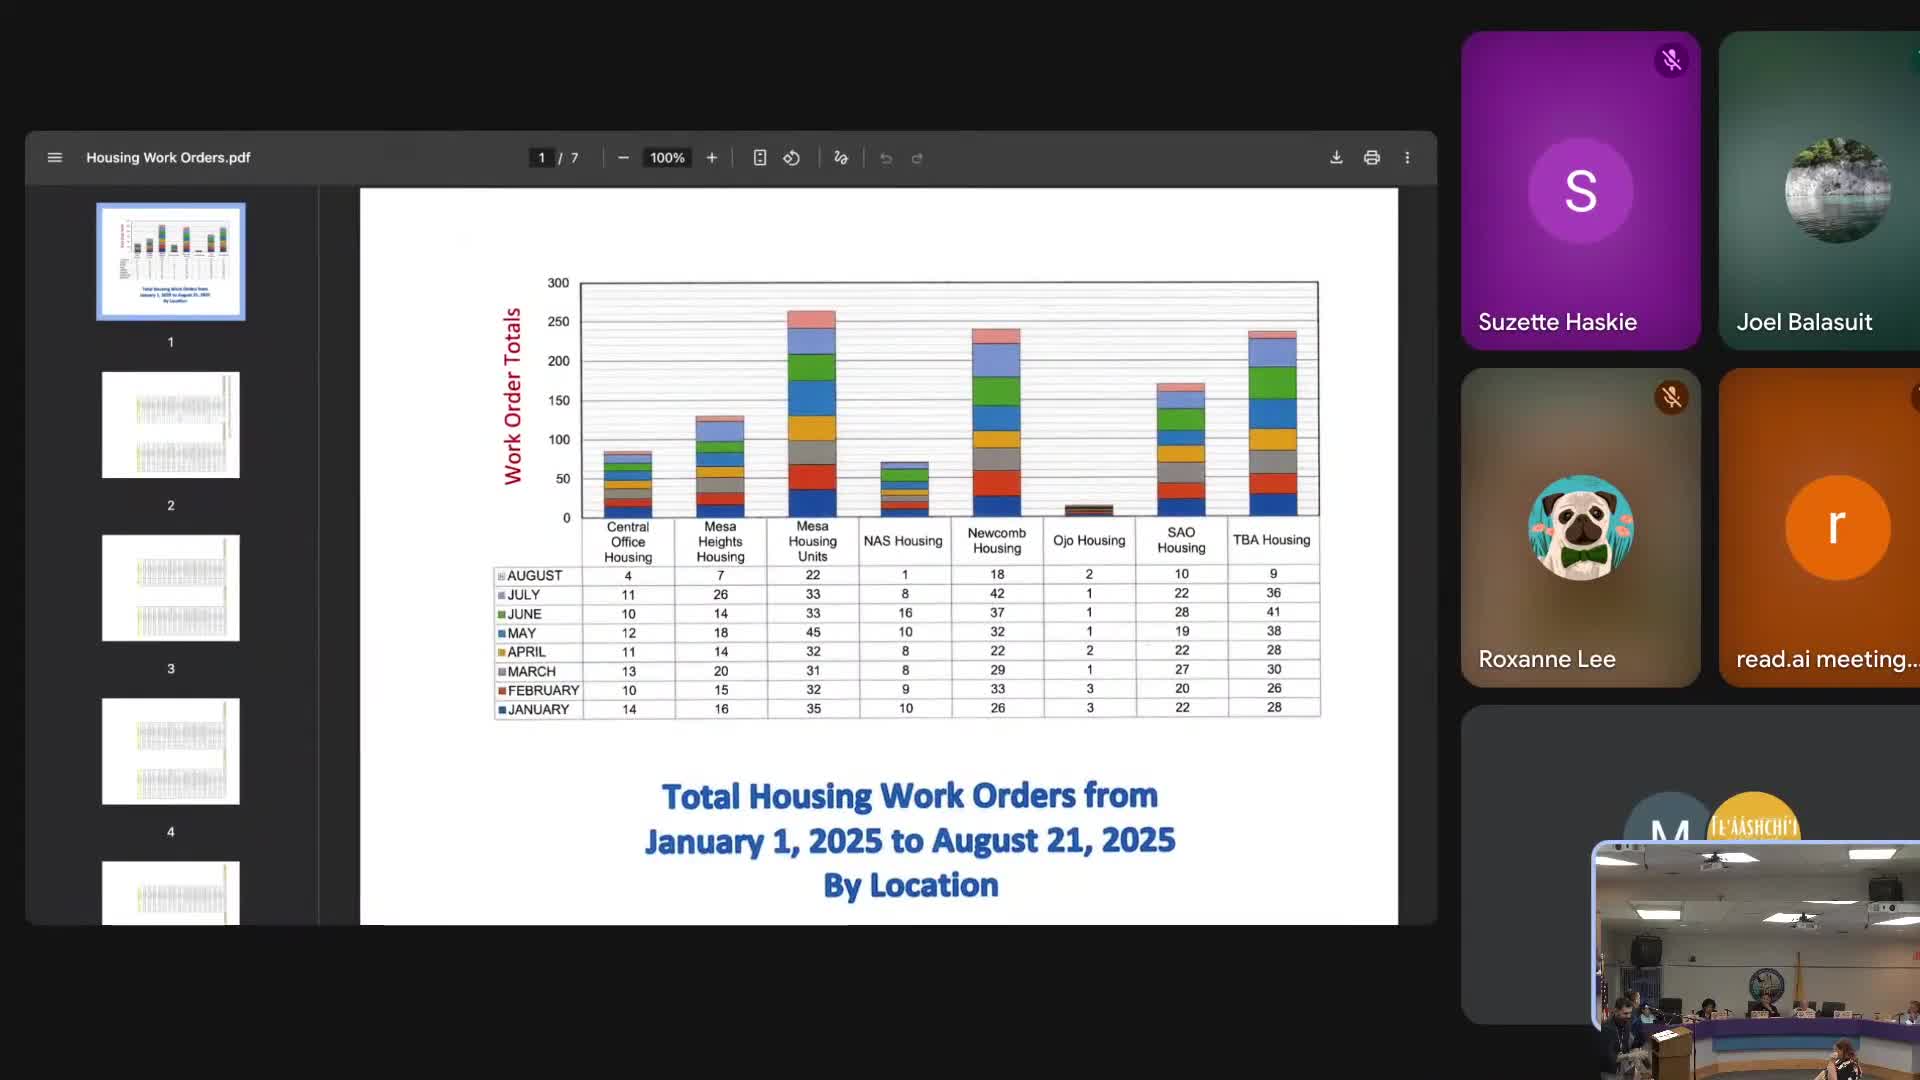Edit the current page number field
This screenshot has width=1920, height=1080.
541,158
